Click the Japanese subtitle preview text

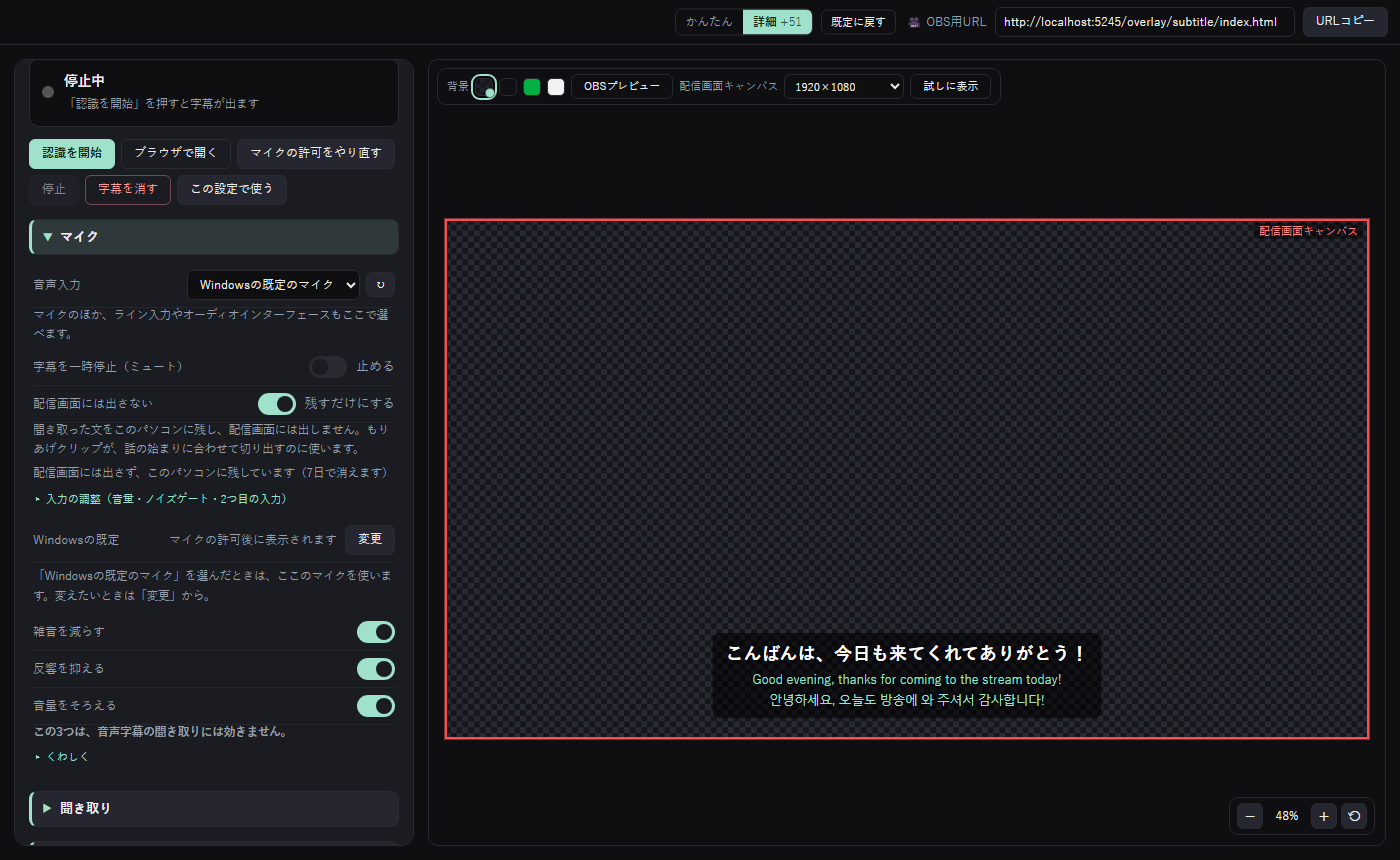(907, 654)
